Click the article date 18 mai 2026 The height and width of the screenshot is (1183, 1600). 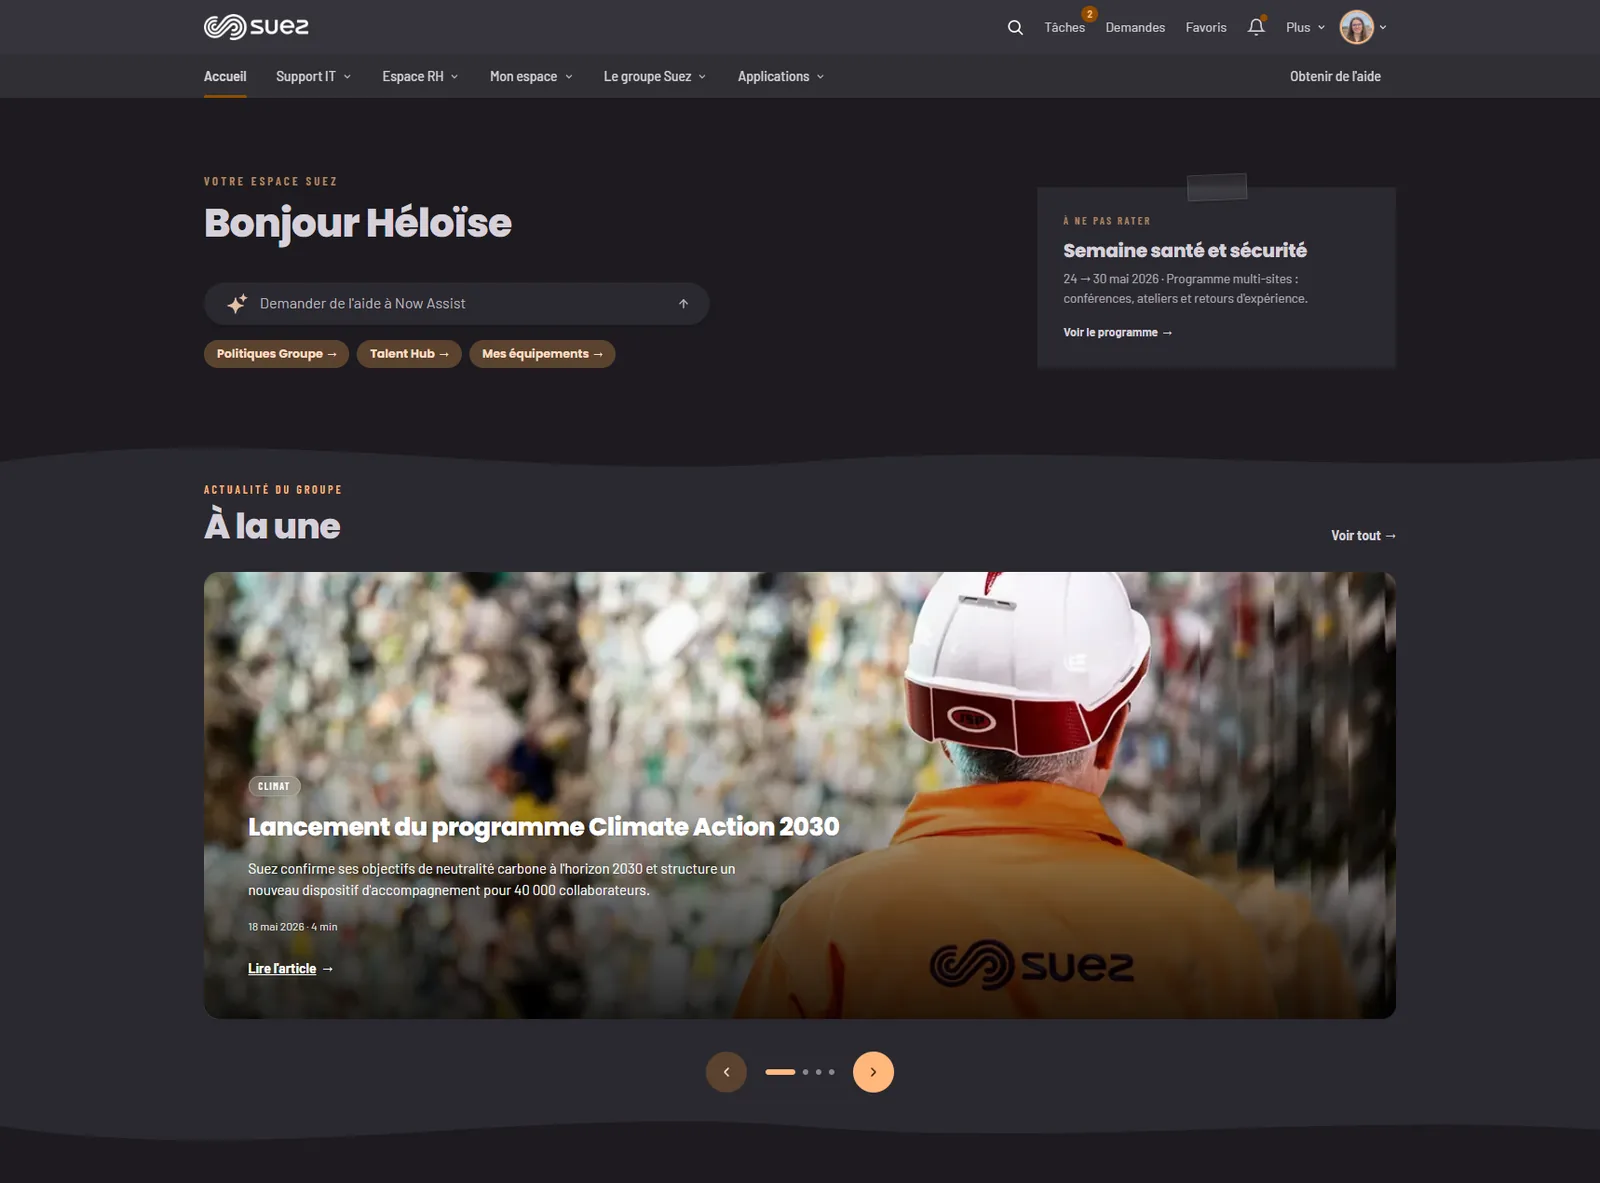tap(276, 927)
